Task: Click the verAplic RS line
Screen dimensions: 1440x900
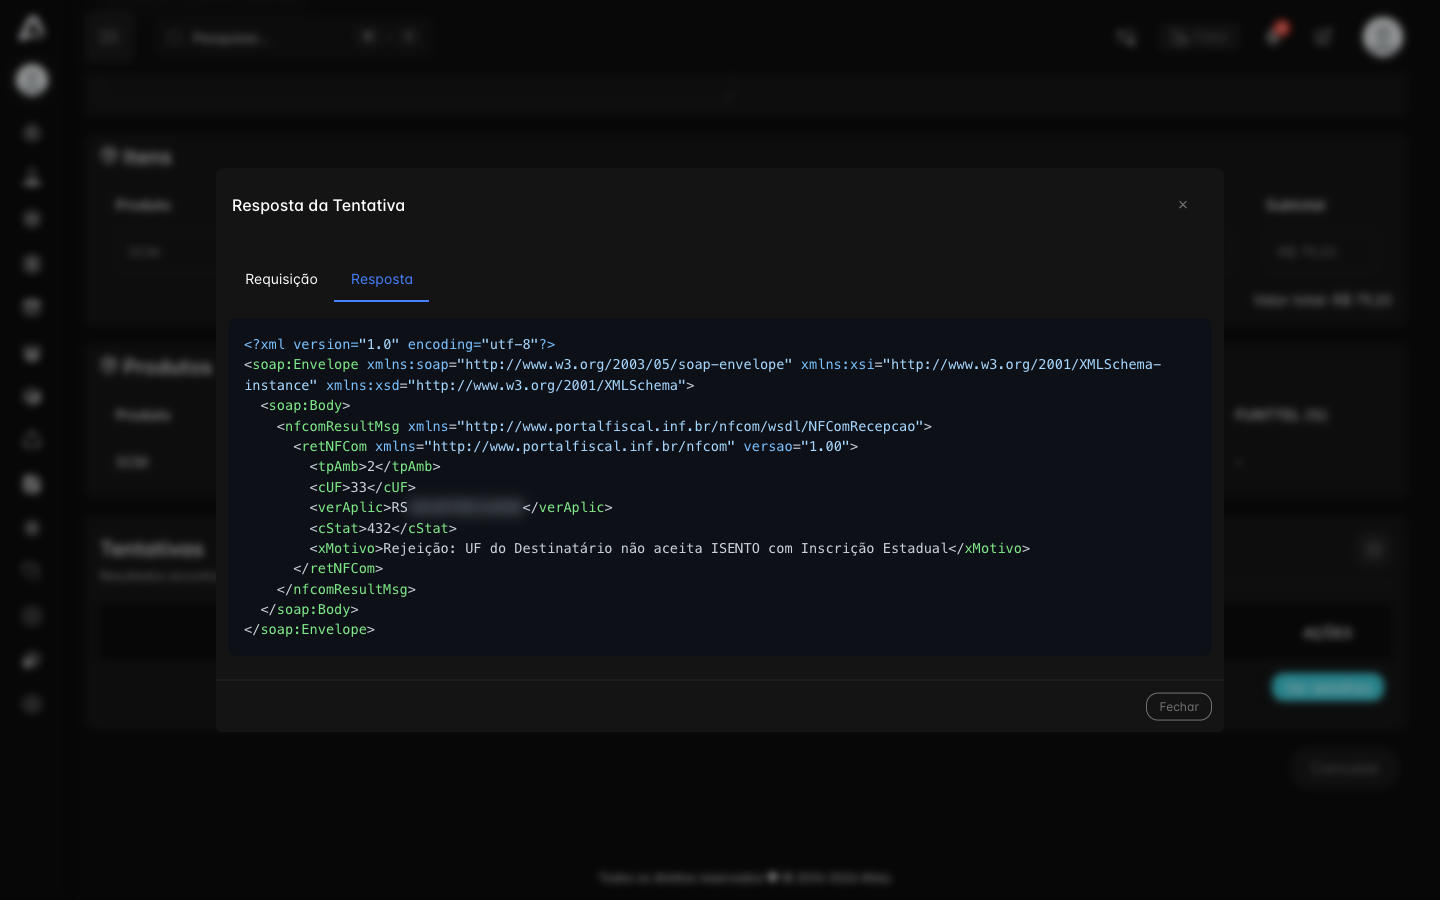Action: click(x=461, y=507)
